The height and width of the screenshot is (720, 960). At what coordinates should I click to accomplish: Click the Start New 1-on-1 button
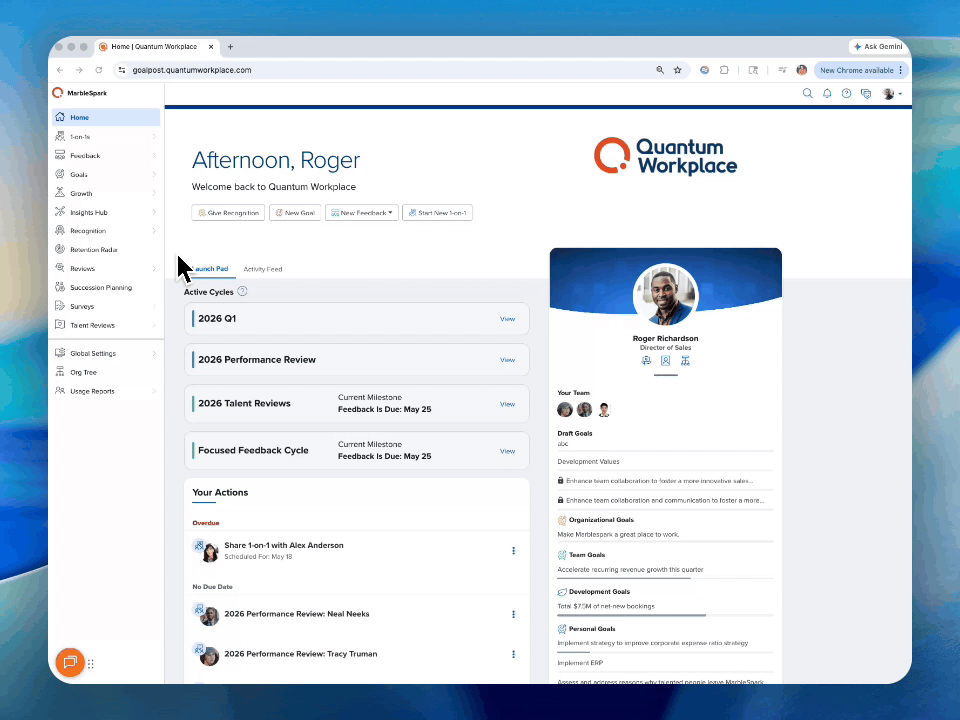(x=437, y=212)
